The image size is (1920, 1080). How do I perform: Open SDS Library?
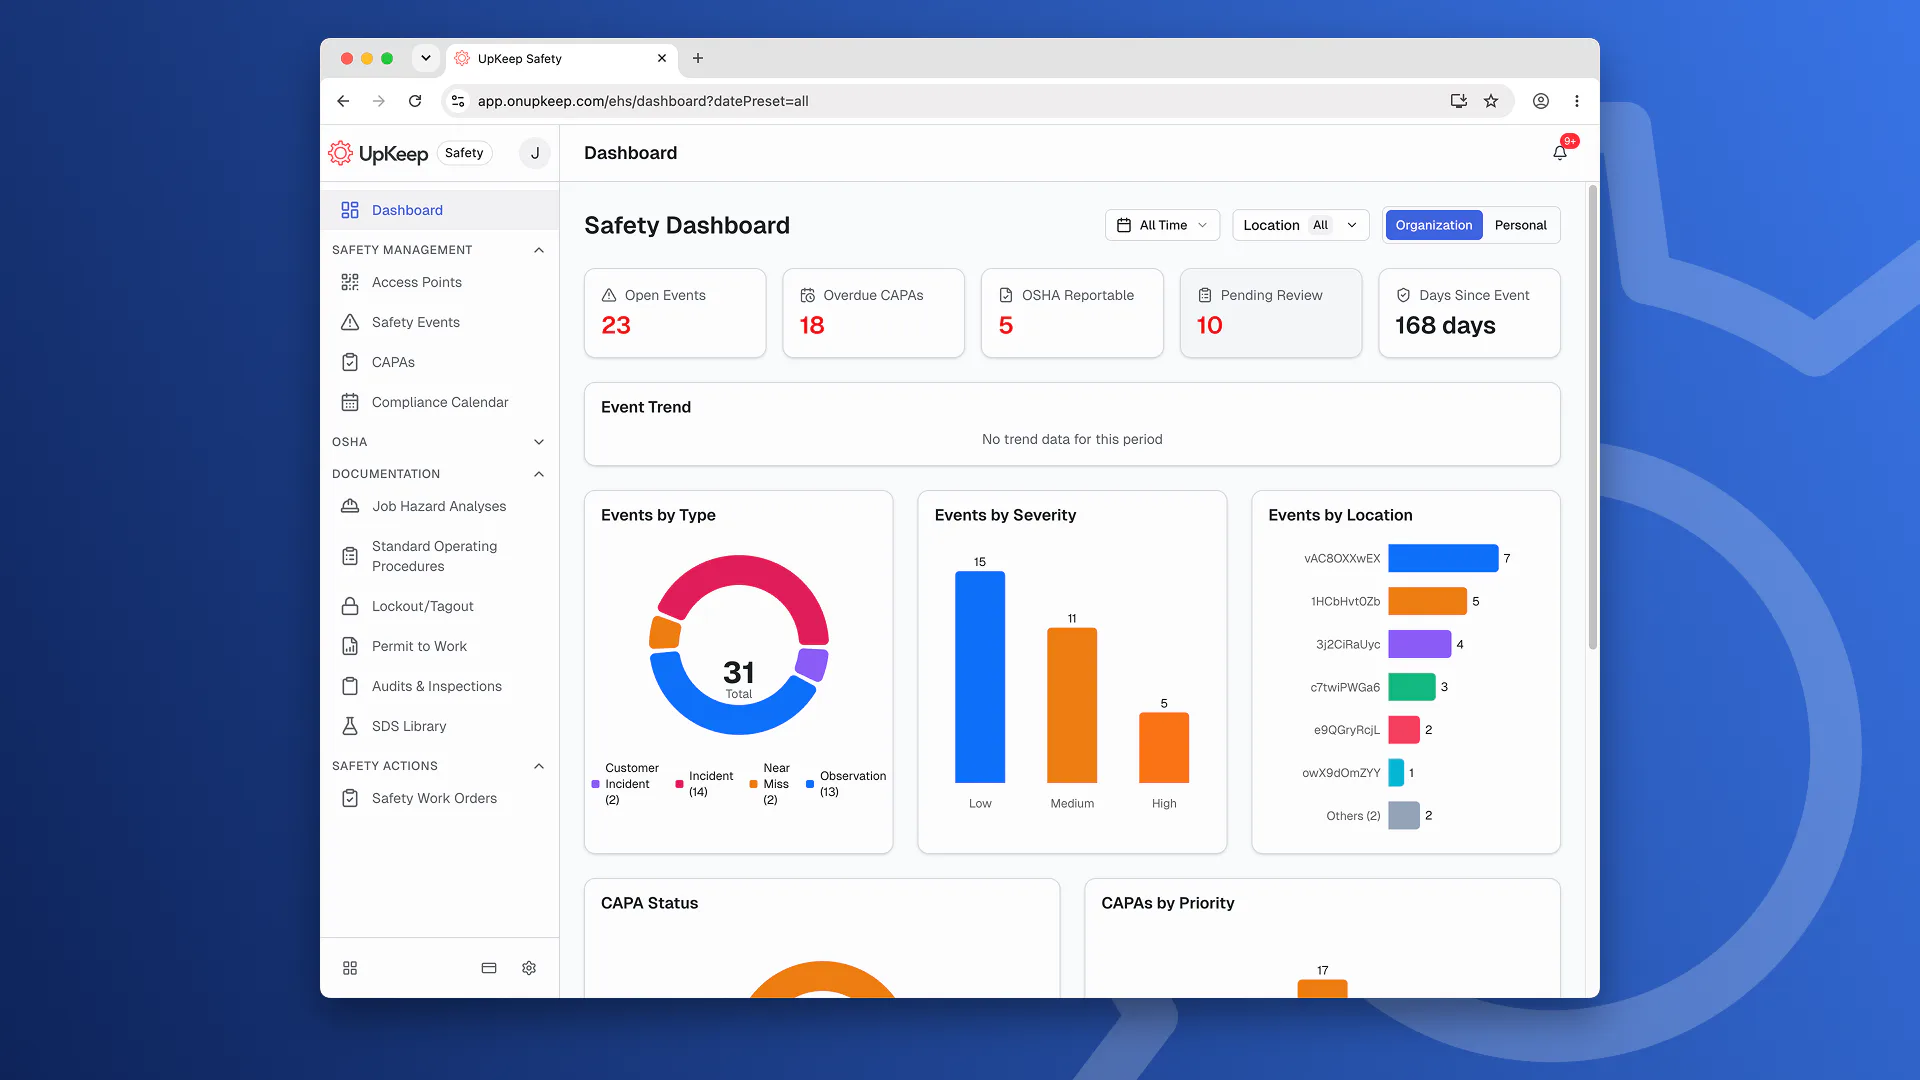click(x=439, y=726)
